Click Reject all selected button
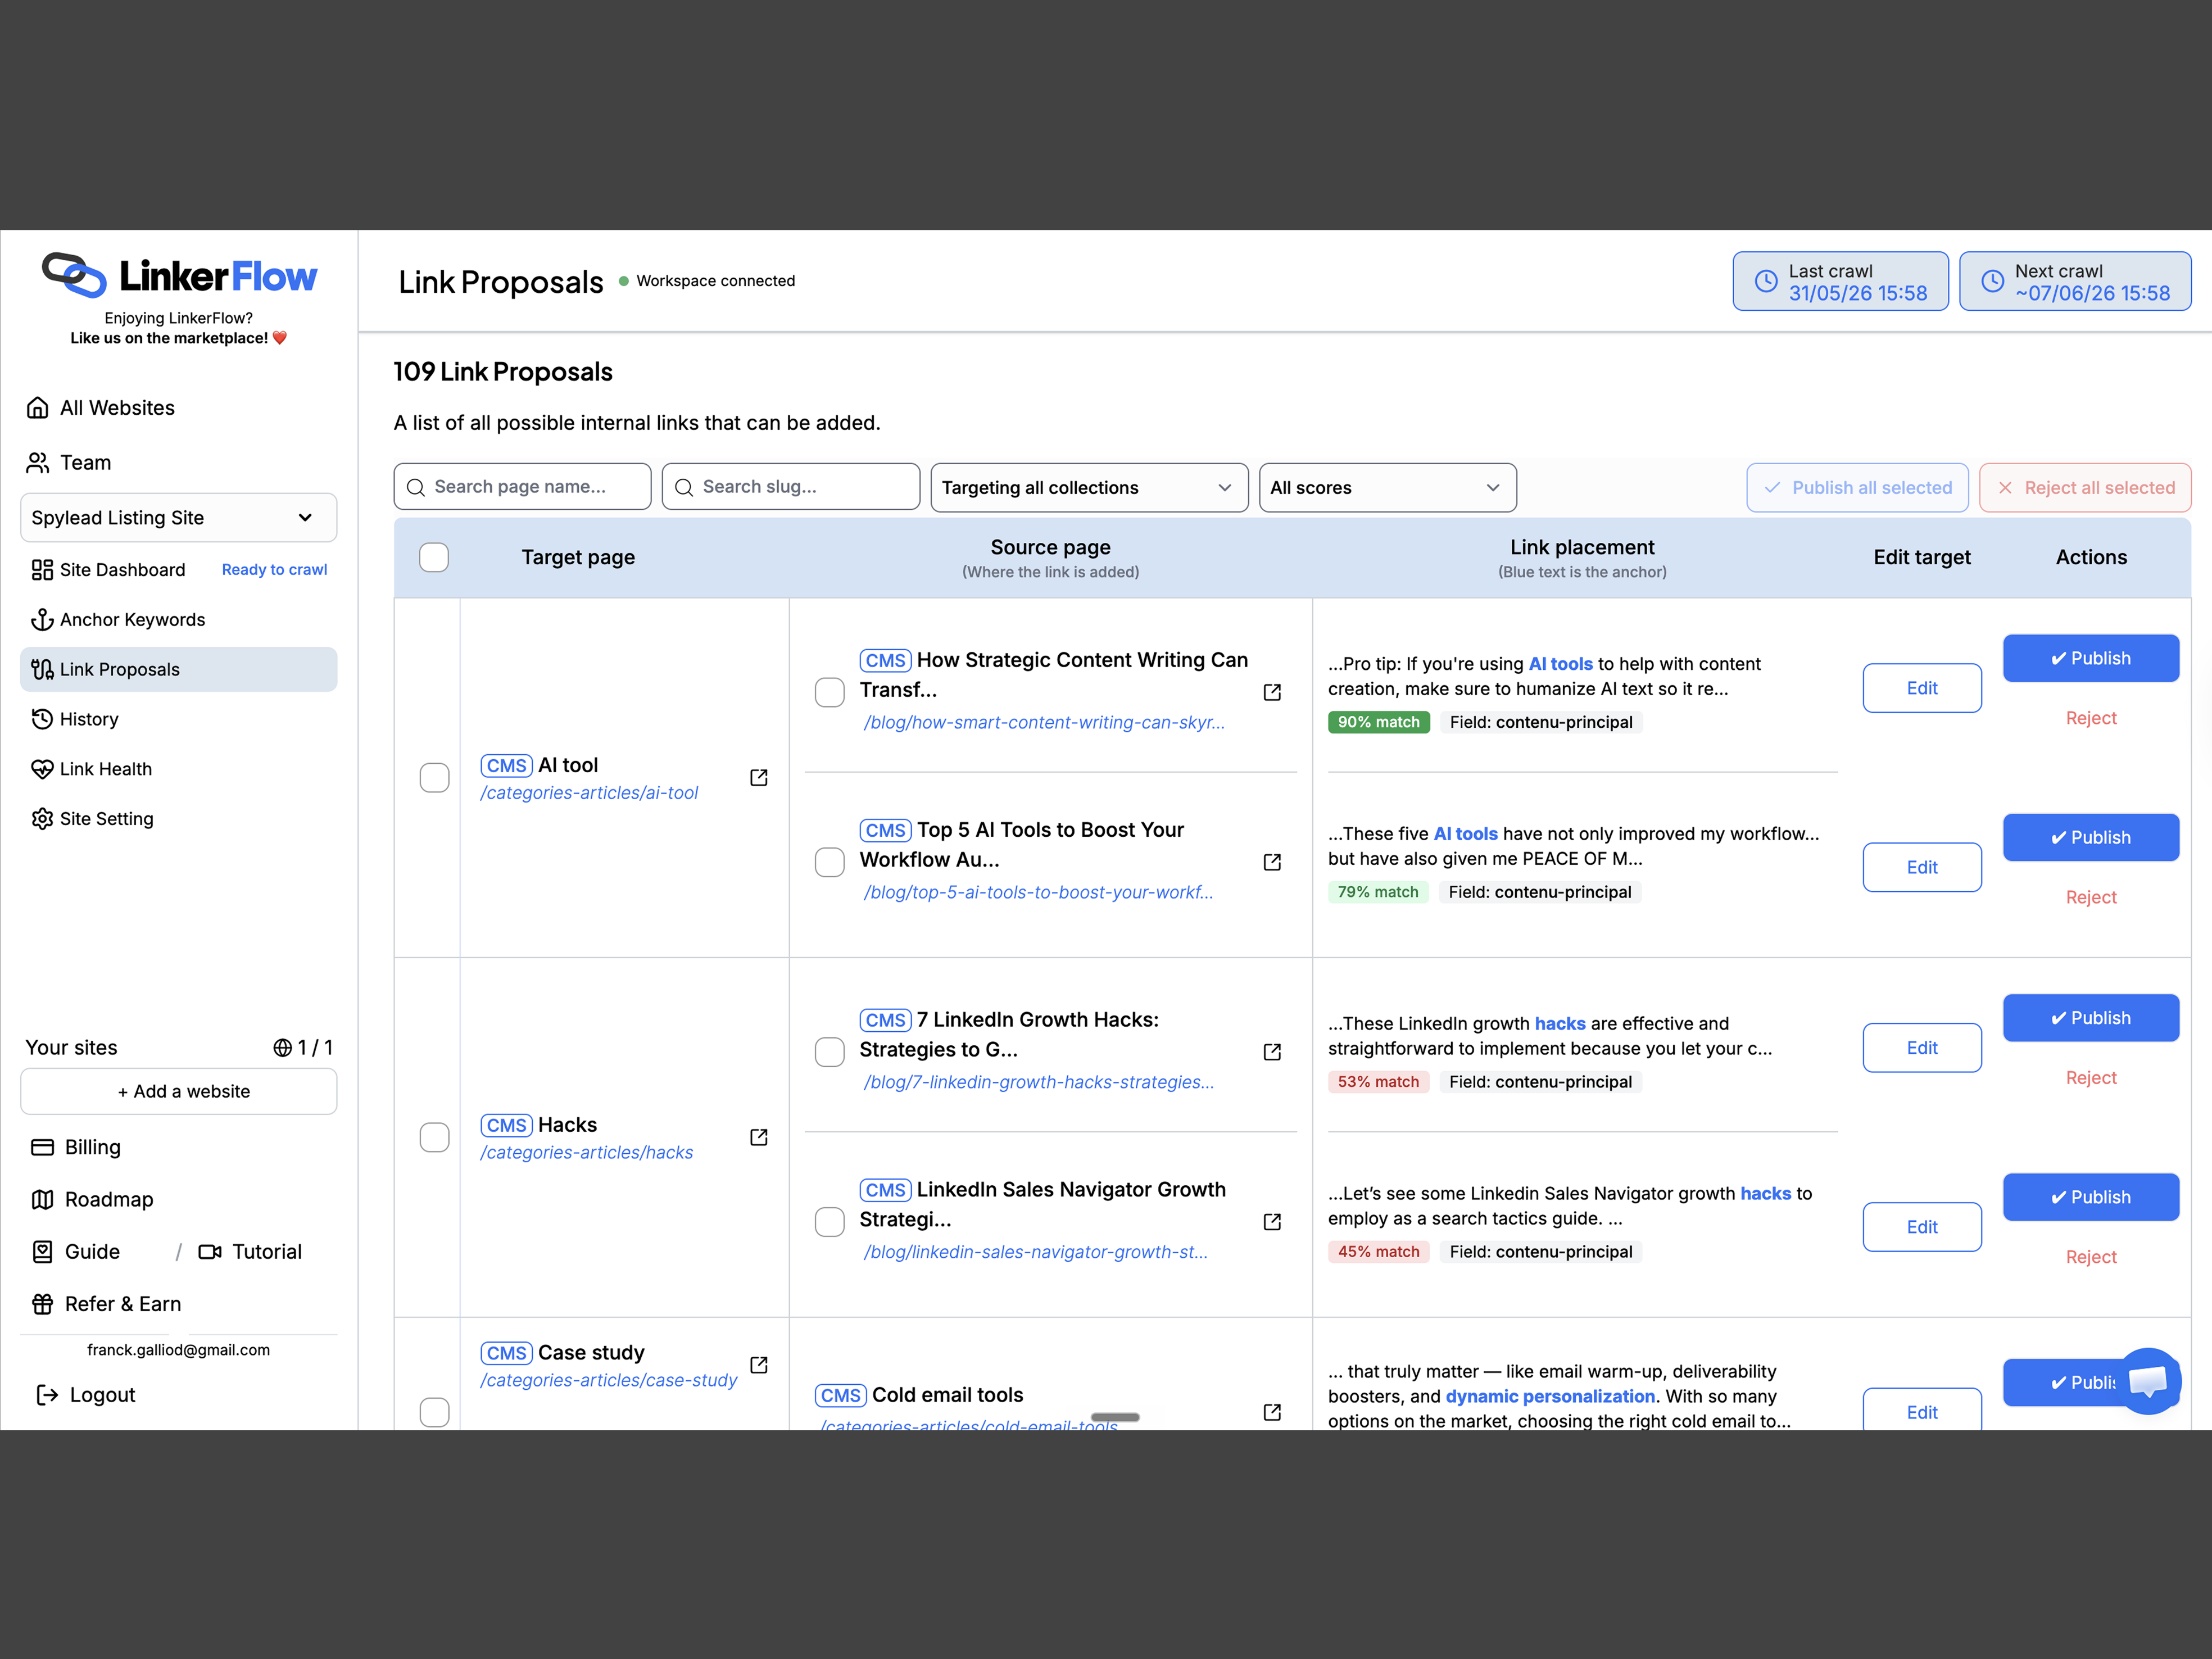The height and width of the screenshot is (1659, 2212). 2085,488
